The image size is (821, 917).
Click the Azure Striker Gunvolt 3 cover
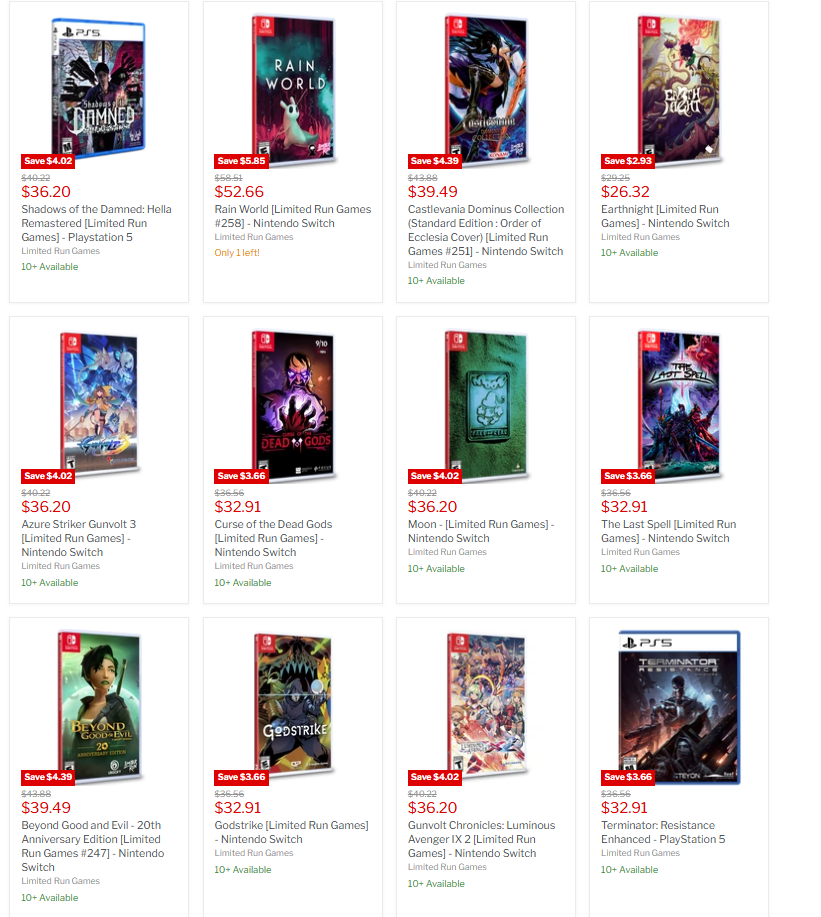point(99,404)
